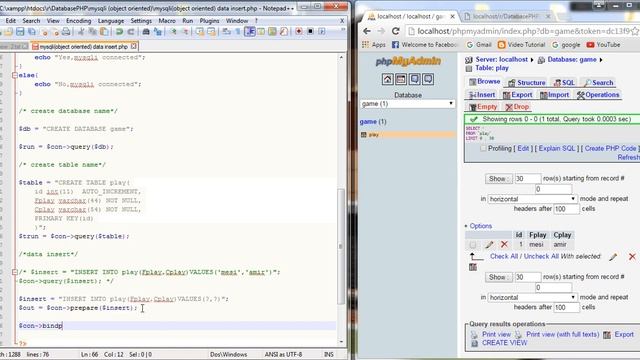Click the red Record Macro icon
This screenshot has height=360, width=640.
point(299,32)
